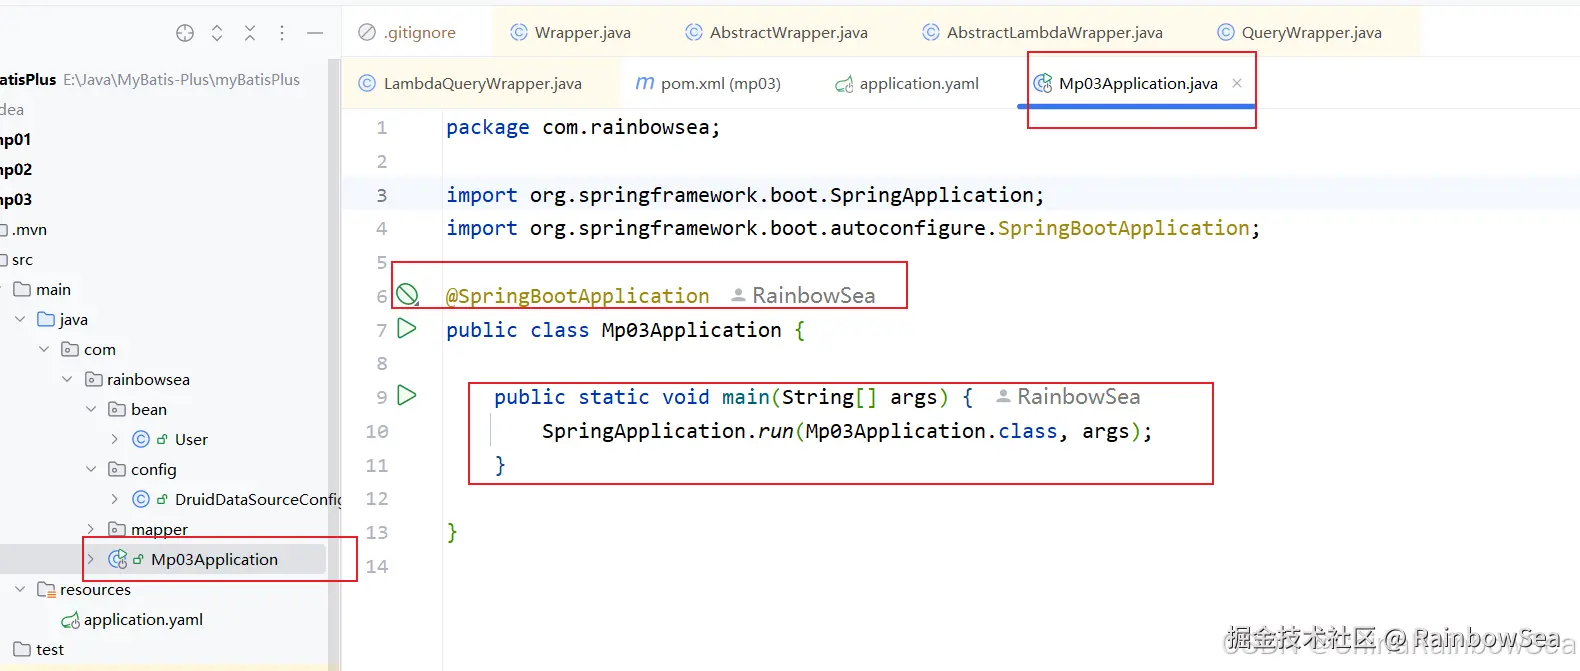
Task: Select mp03 module in project tree
Action: pyautogui.click(x=16, y=199)
